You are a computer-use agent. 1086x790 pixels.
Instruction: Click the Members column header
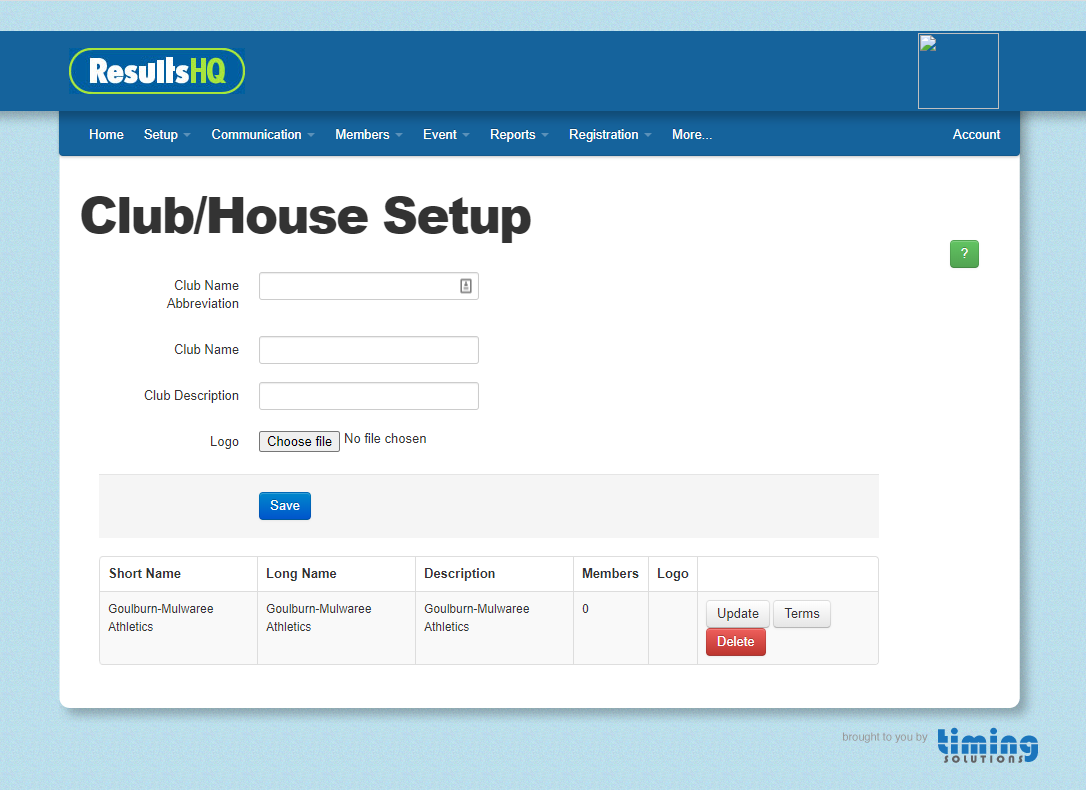(x=610, y=573)
